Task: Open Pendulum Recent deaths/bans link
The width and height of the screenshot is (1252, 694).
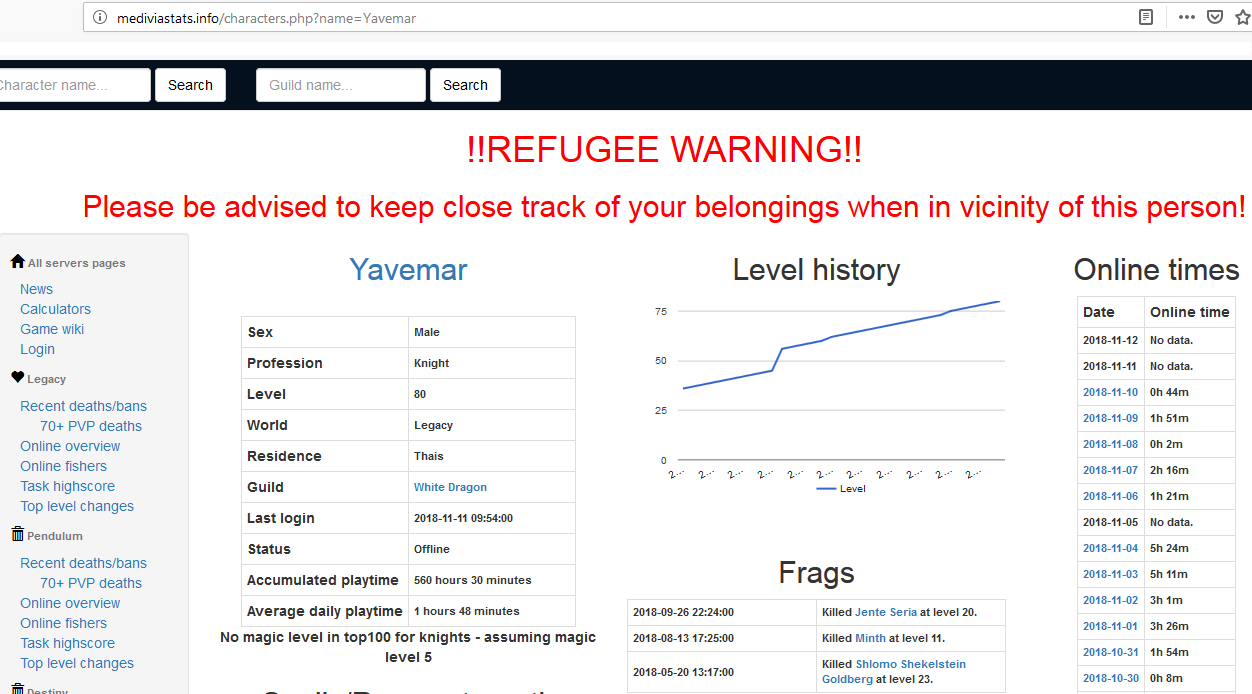Action: pyautogui.click(x=83, y=563)
